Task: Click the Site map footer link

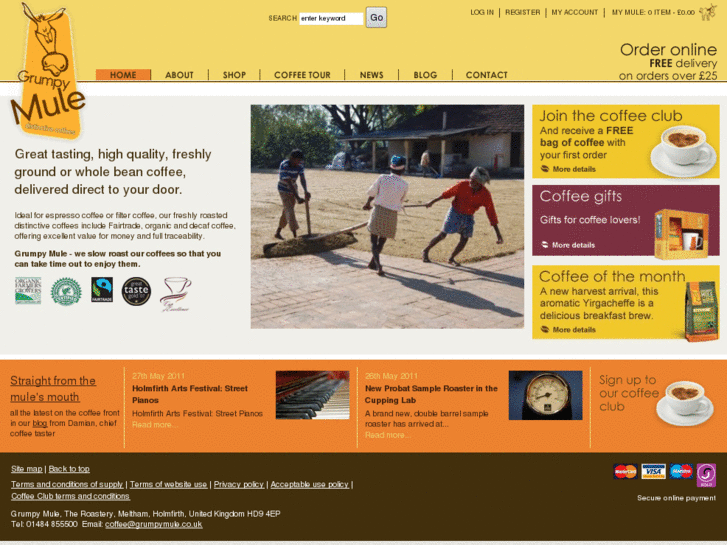Action: [26, 469]
